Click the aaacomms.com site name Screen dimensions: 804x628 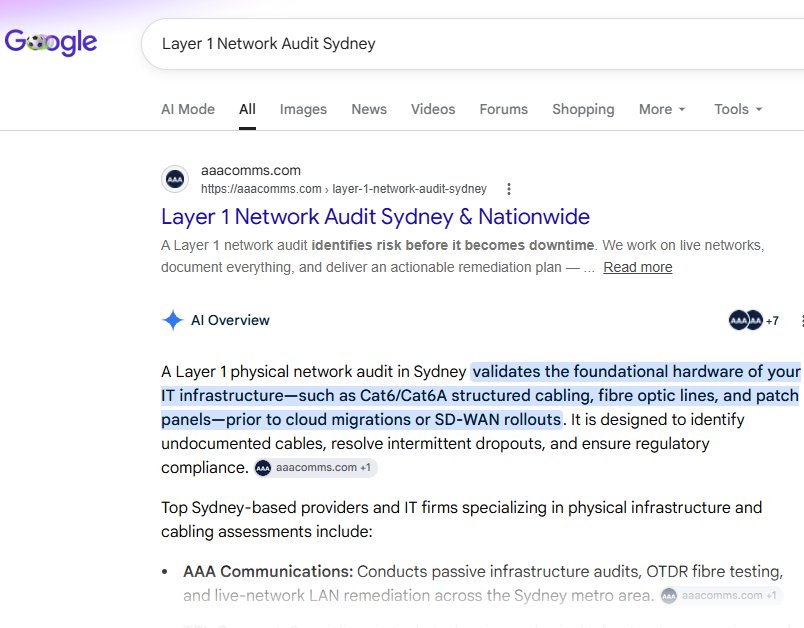251,170
